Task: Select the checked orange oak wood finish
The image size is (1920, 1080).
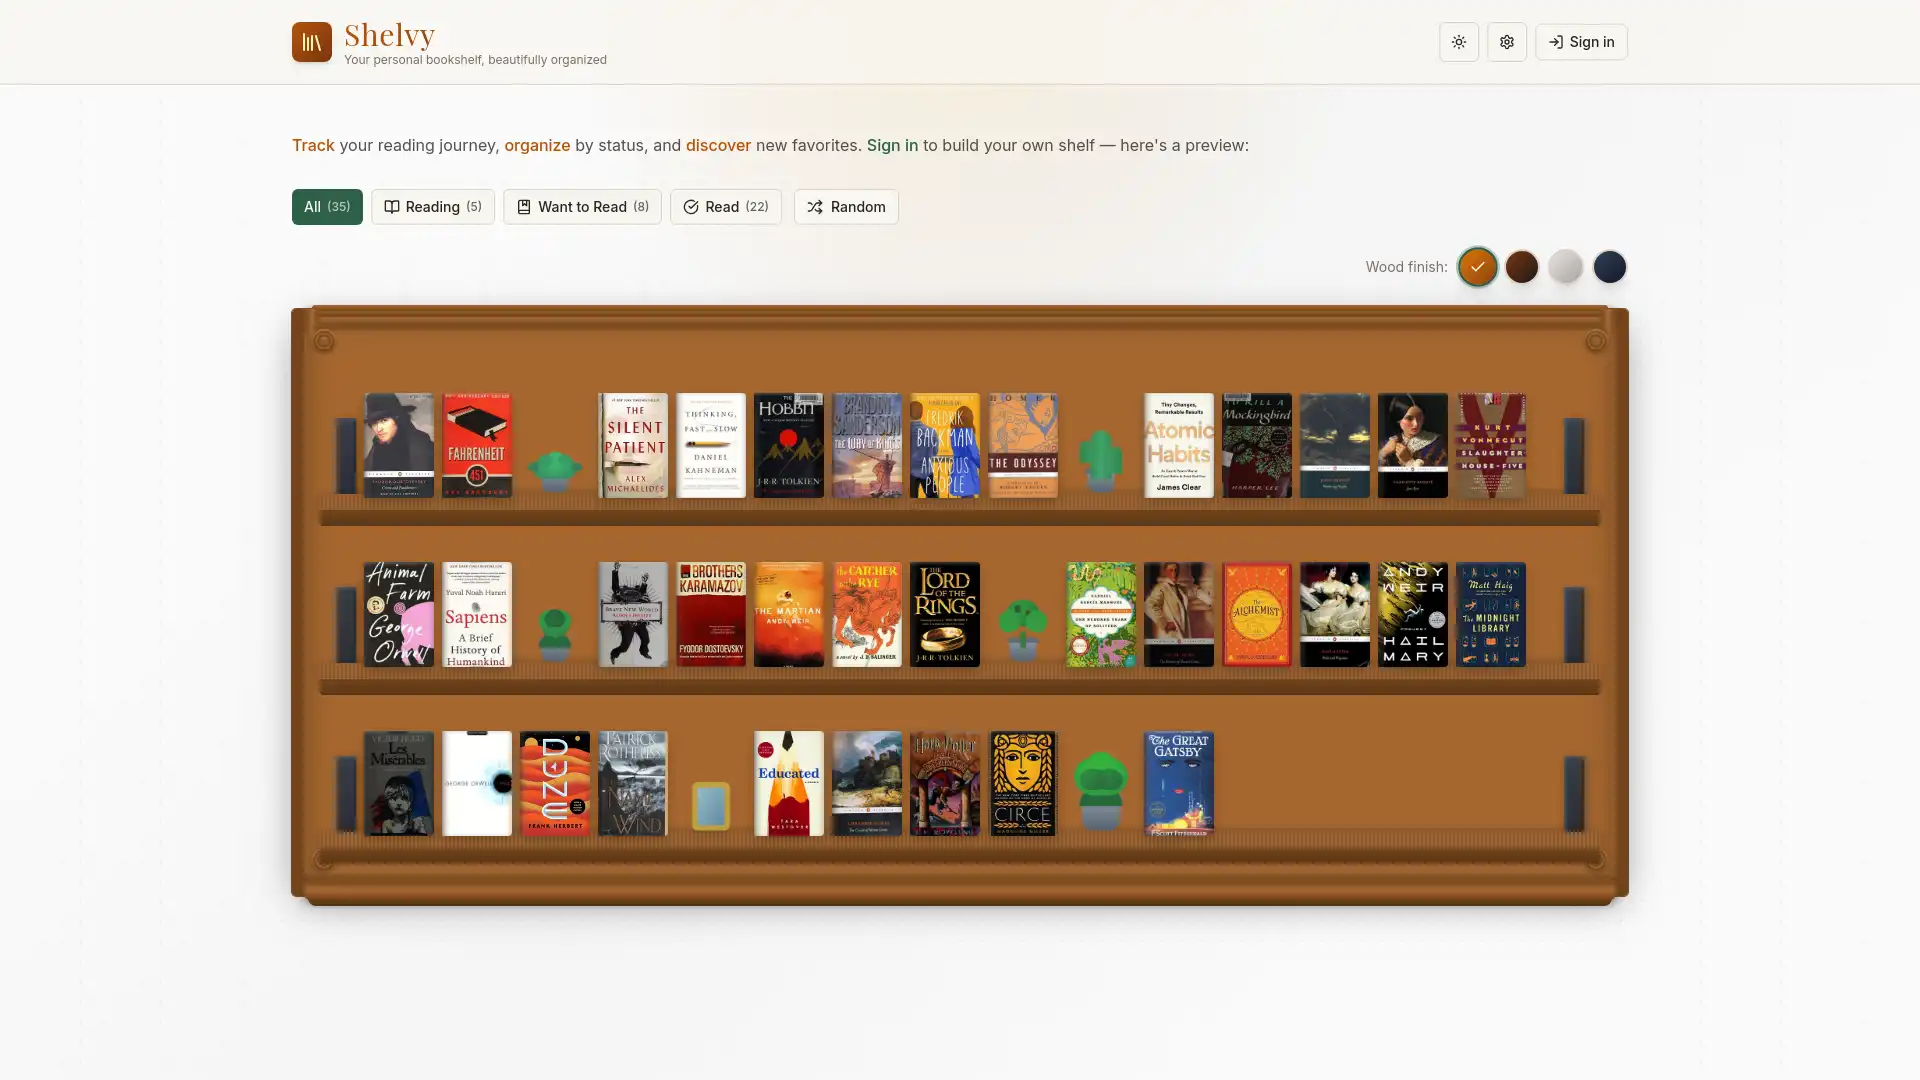Action: 1477,267
